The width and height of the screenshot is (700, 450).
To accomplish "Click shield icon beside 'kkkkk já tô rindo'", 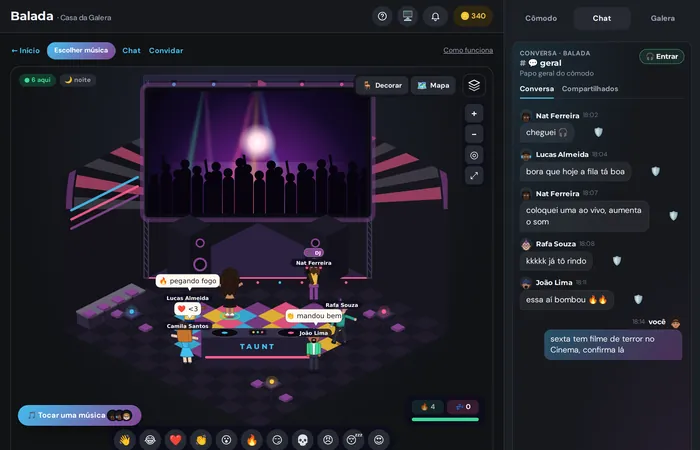I will click(617, 261).
